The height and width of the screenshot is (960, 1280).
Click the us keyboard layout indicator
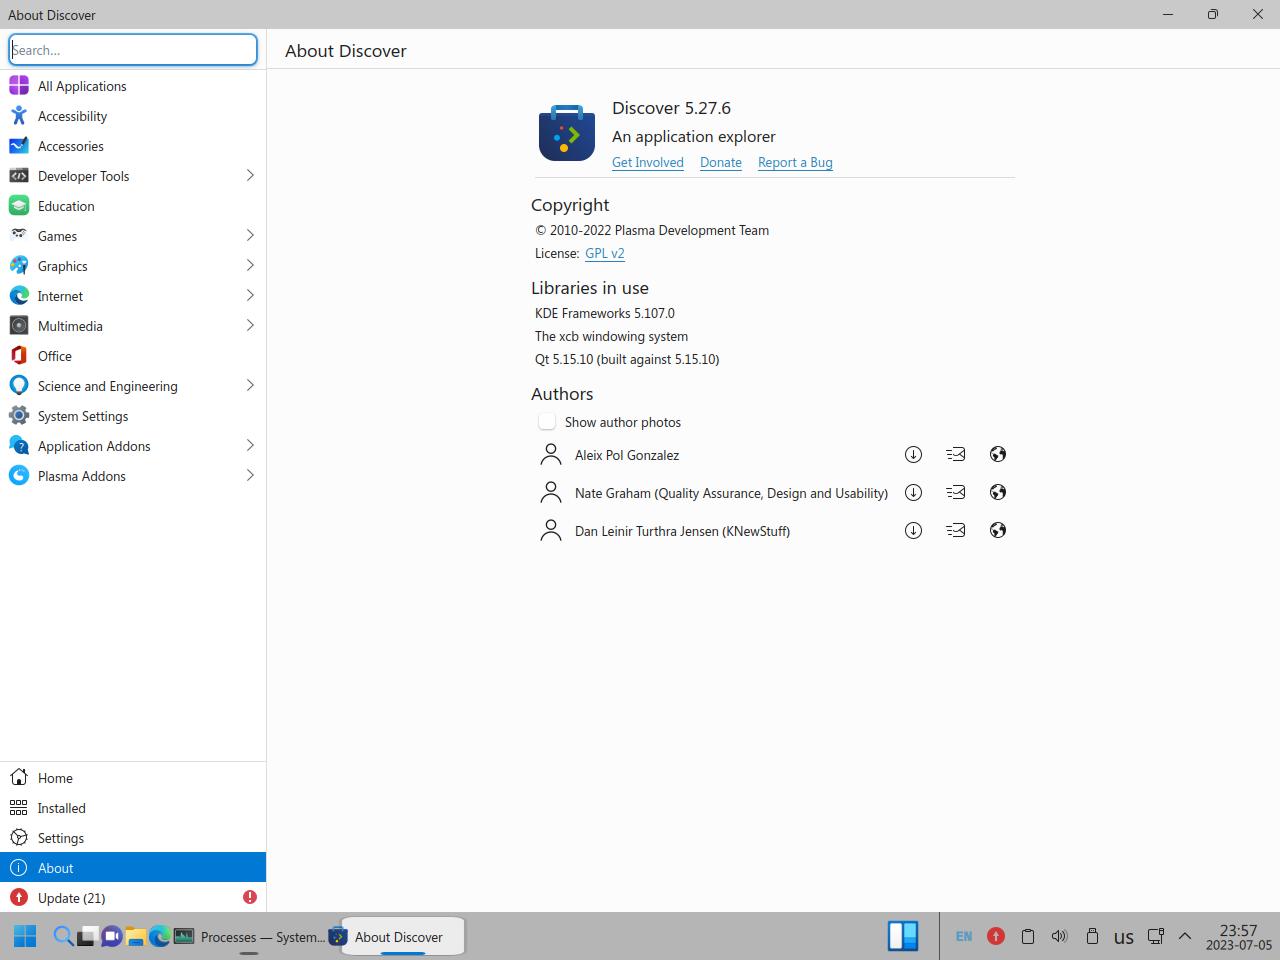tap(1124, 938)
